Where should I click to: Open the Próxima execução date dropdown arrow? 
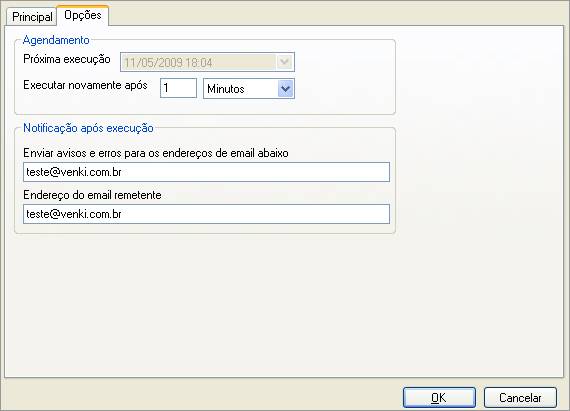[284, 61]
